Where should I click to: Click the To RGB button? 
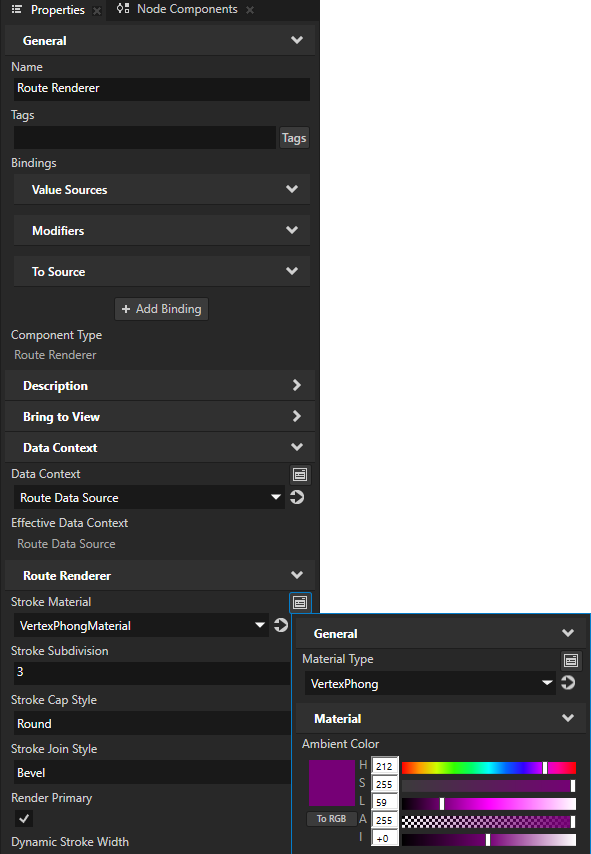(332, 819)
